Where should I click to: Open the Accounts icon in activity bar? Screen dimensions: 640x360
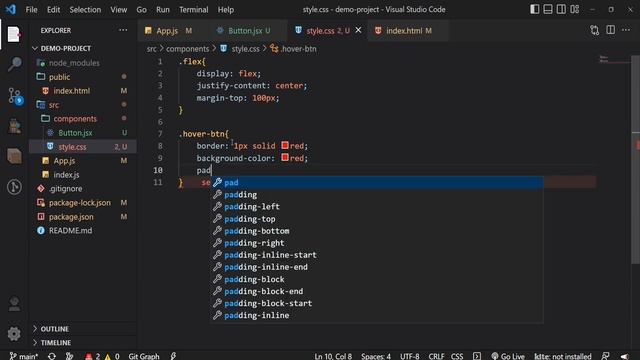(14, 304)
